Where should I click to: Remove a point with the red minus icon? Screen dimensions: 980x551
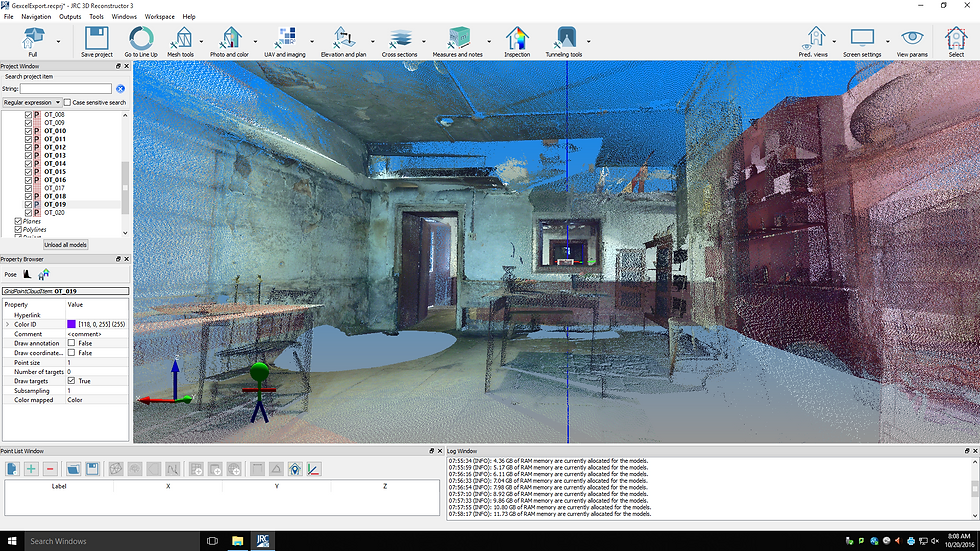[50, 469]
